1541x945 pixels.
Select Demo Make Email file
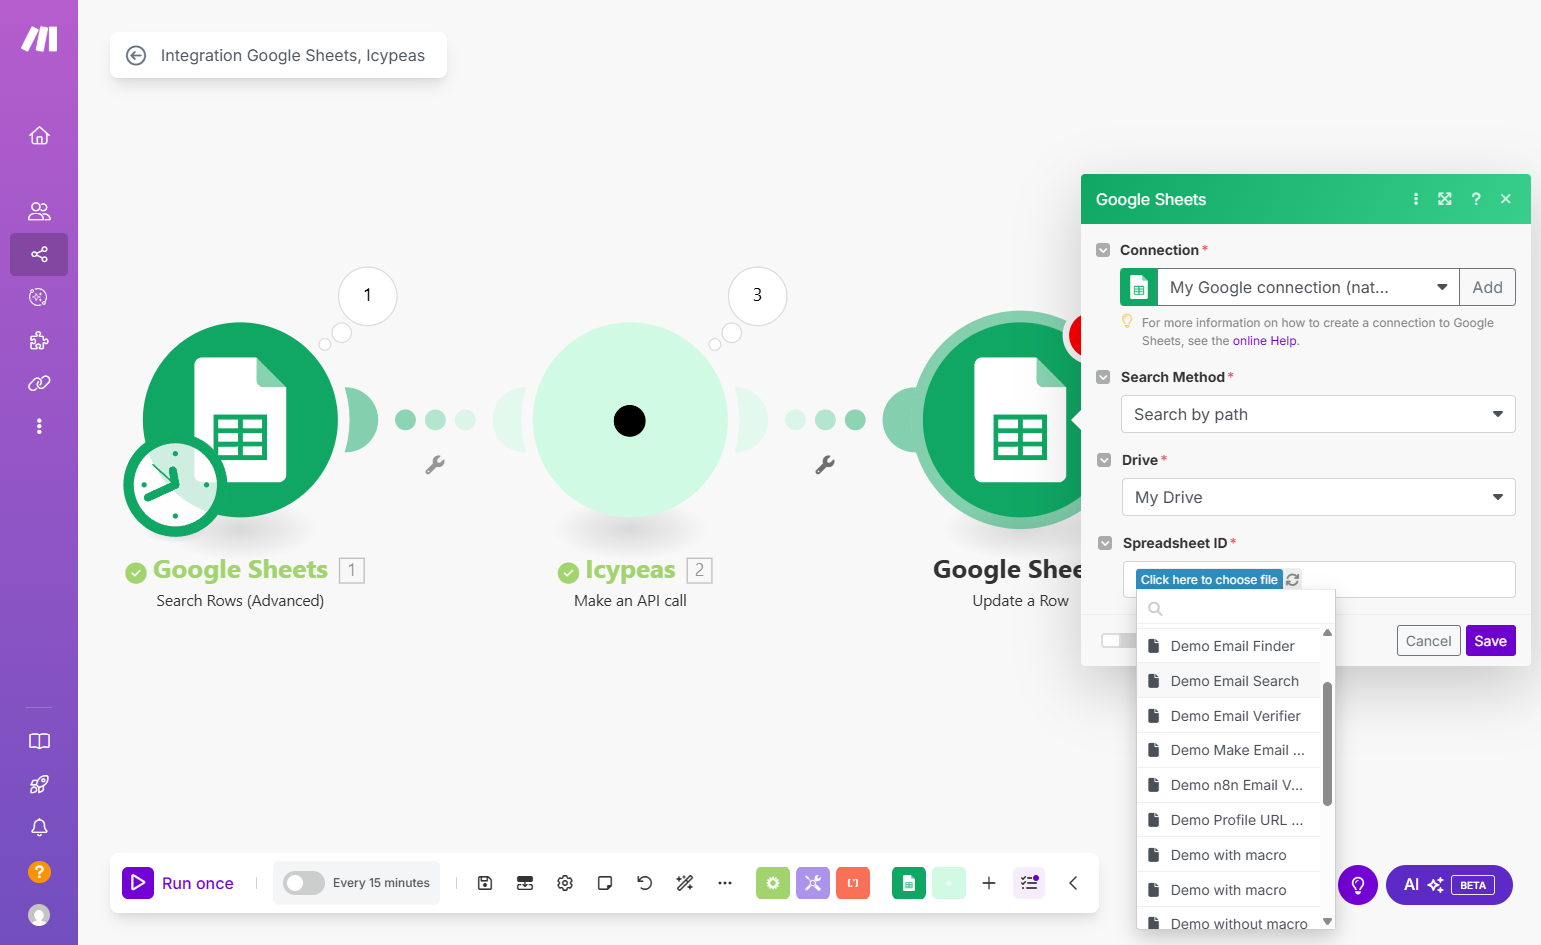1229,750
